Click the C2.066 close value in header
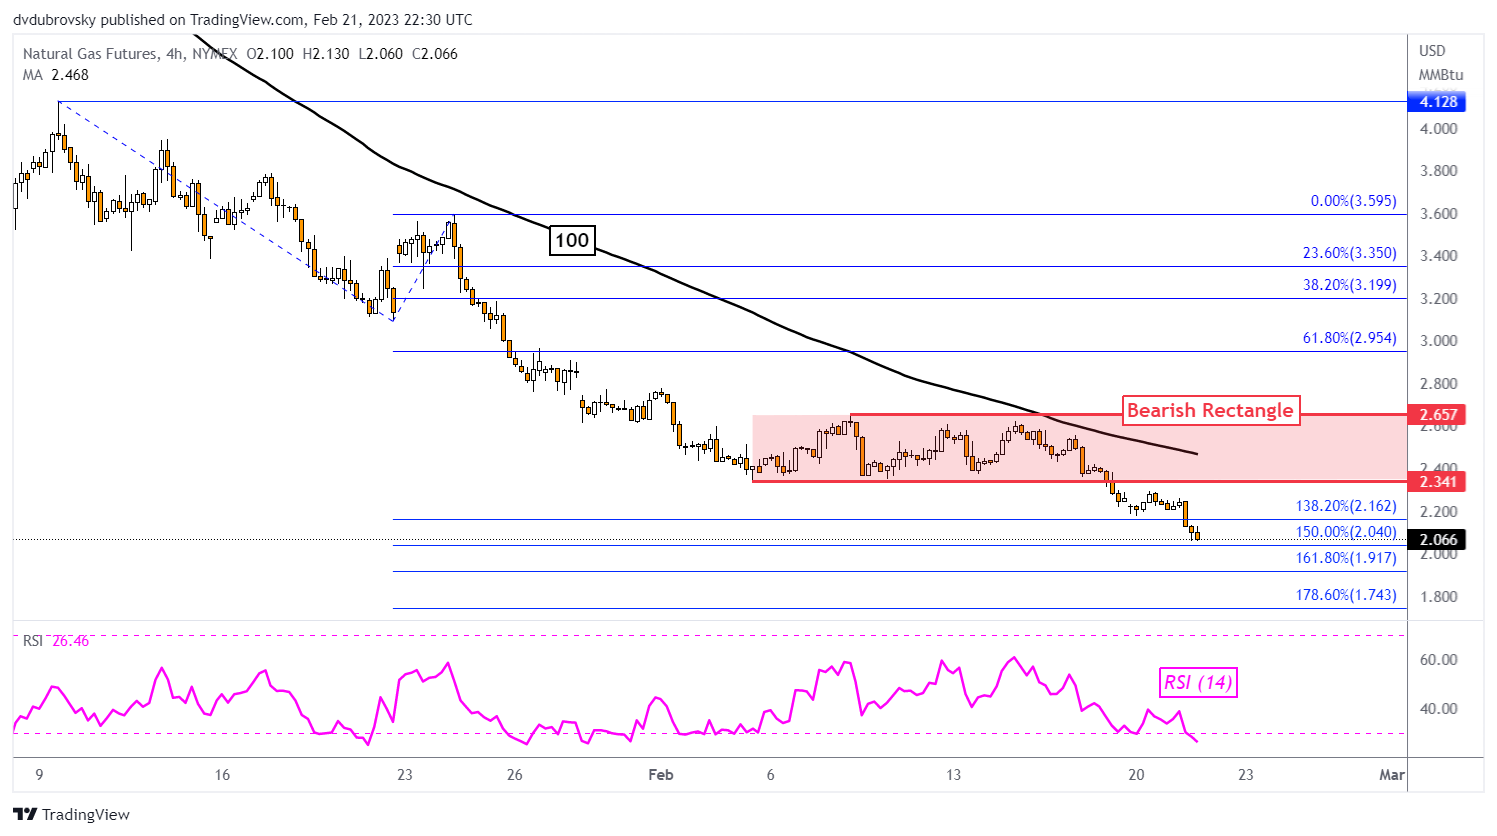 coord(434,54)
